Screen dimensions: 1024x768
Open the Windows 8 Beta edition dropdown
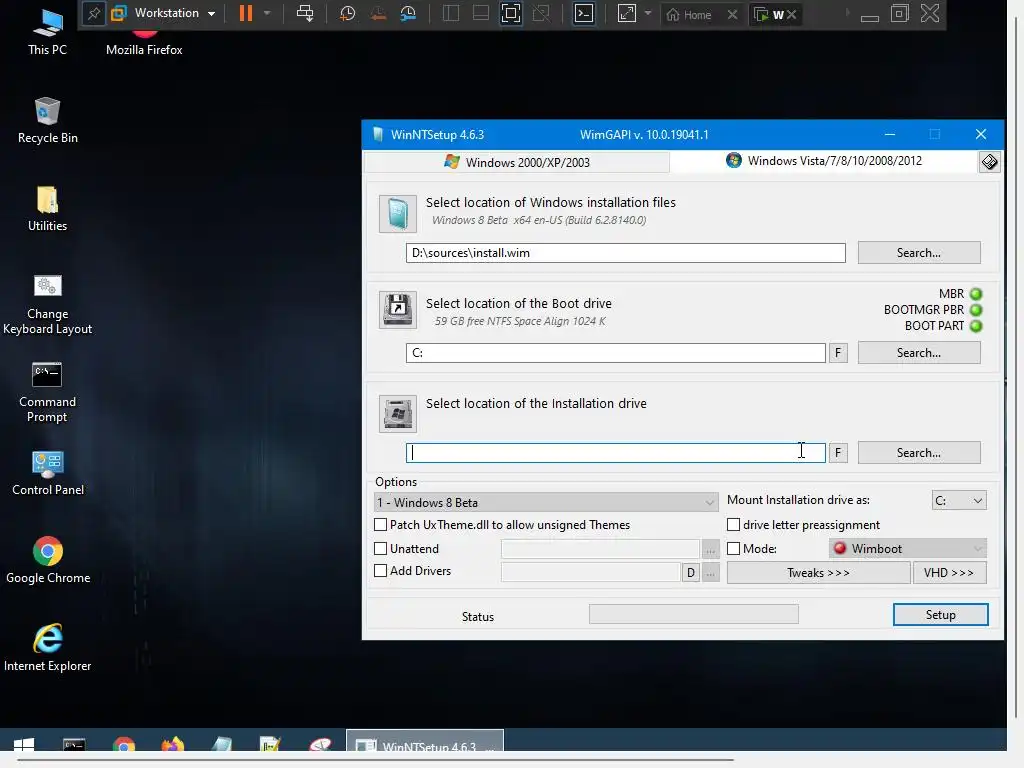pyautogui.click(x=546, y=502)
